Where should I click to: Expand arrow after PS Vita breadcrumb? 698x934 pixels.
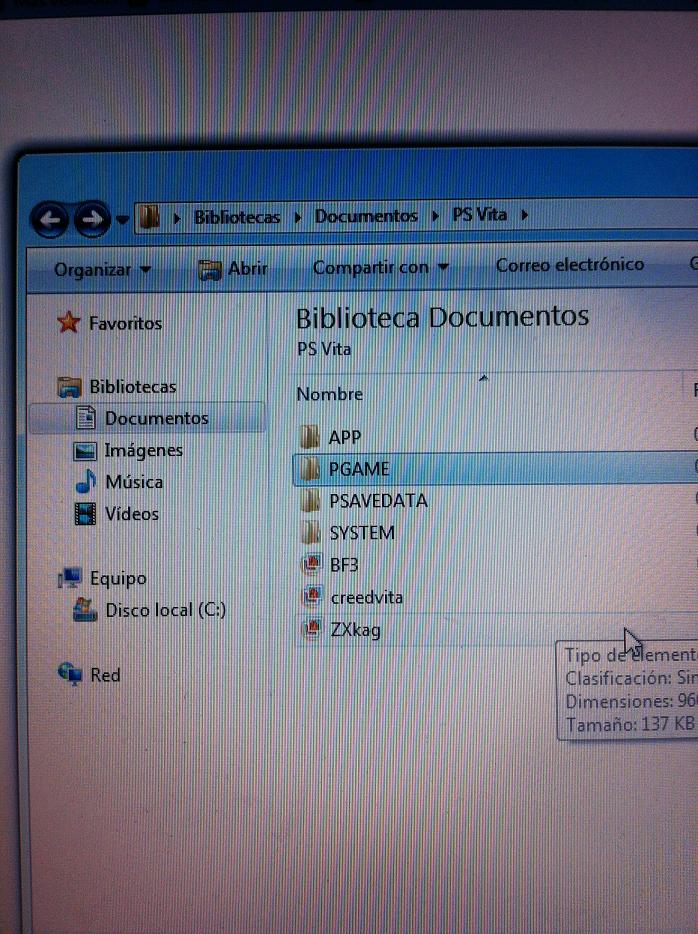pos(525,214)
